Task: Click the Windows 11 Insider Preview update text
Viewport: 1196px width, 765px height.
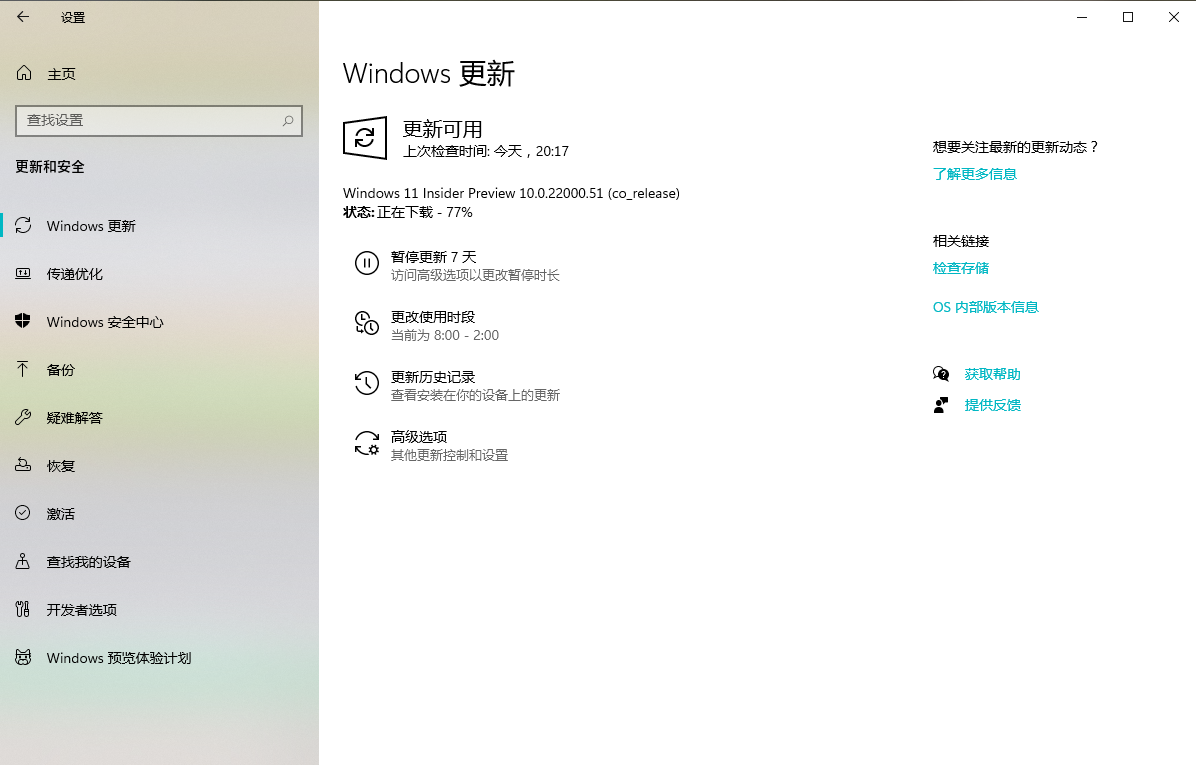Action: pyautogui.click(x=511, y=193)
